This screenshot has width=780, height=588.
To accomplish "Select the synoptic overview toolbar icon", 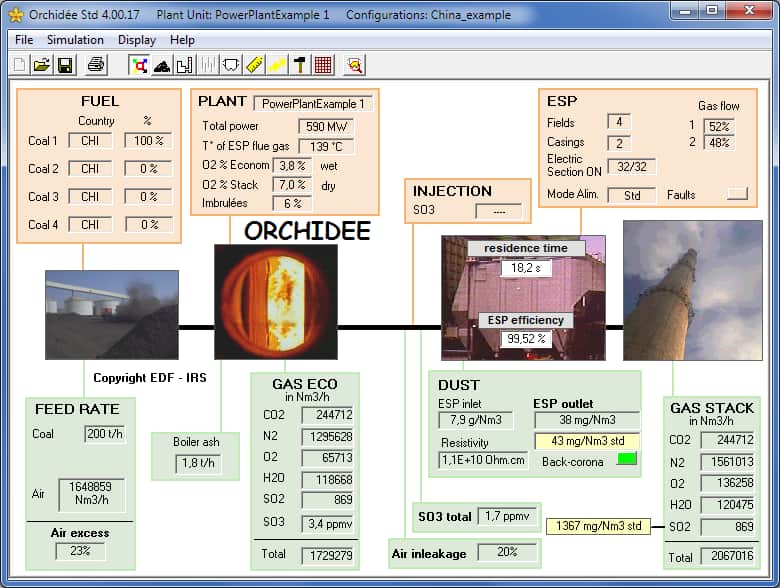I will (x=139, y=65).
